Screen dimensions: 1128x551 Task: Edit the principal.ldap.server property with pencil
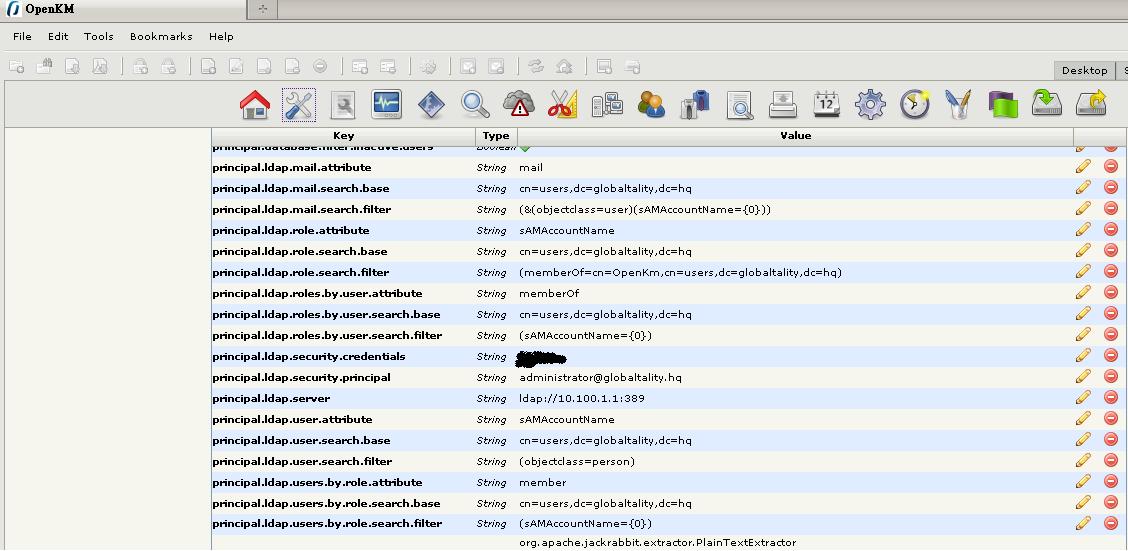[x=1083, y=398]
